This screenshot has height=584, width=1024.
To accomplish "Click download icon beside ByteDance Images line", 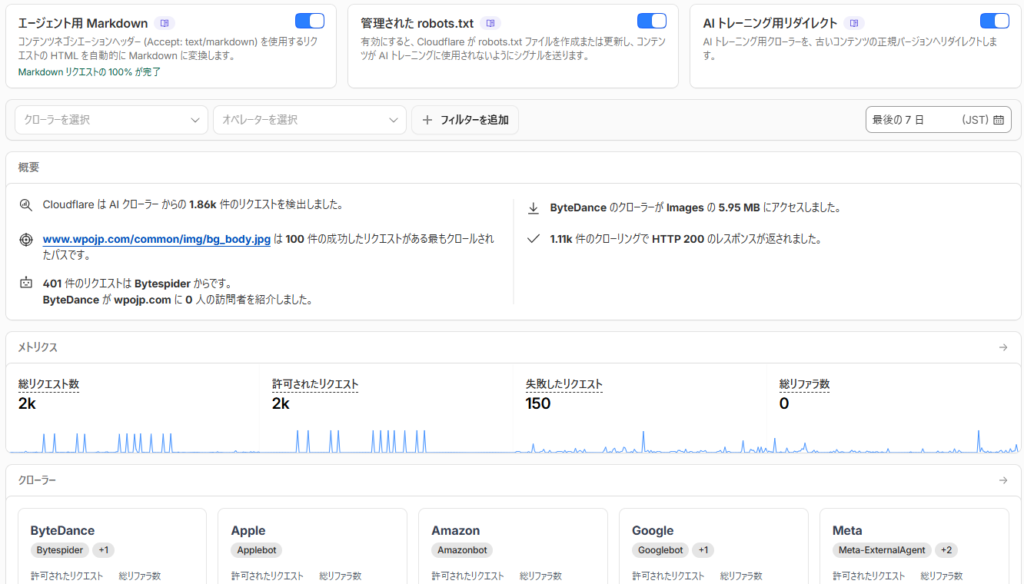I will point(533,208).
